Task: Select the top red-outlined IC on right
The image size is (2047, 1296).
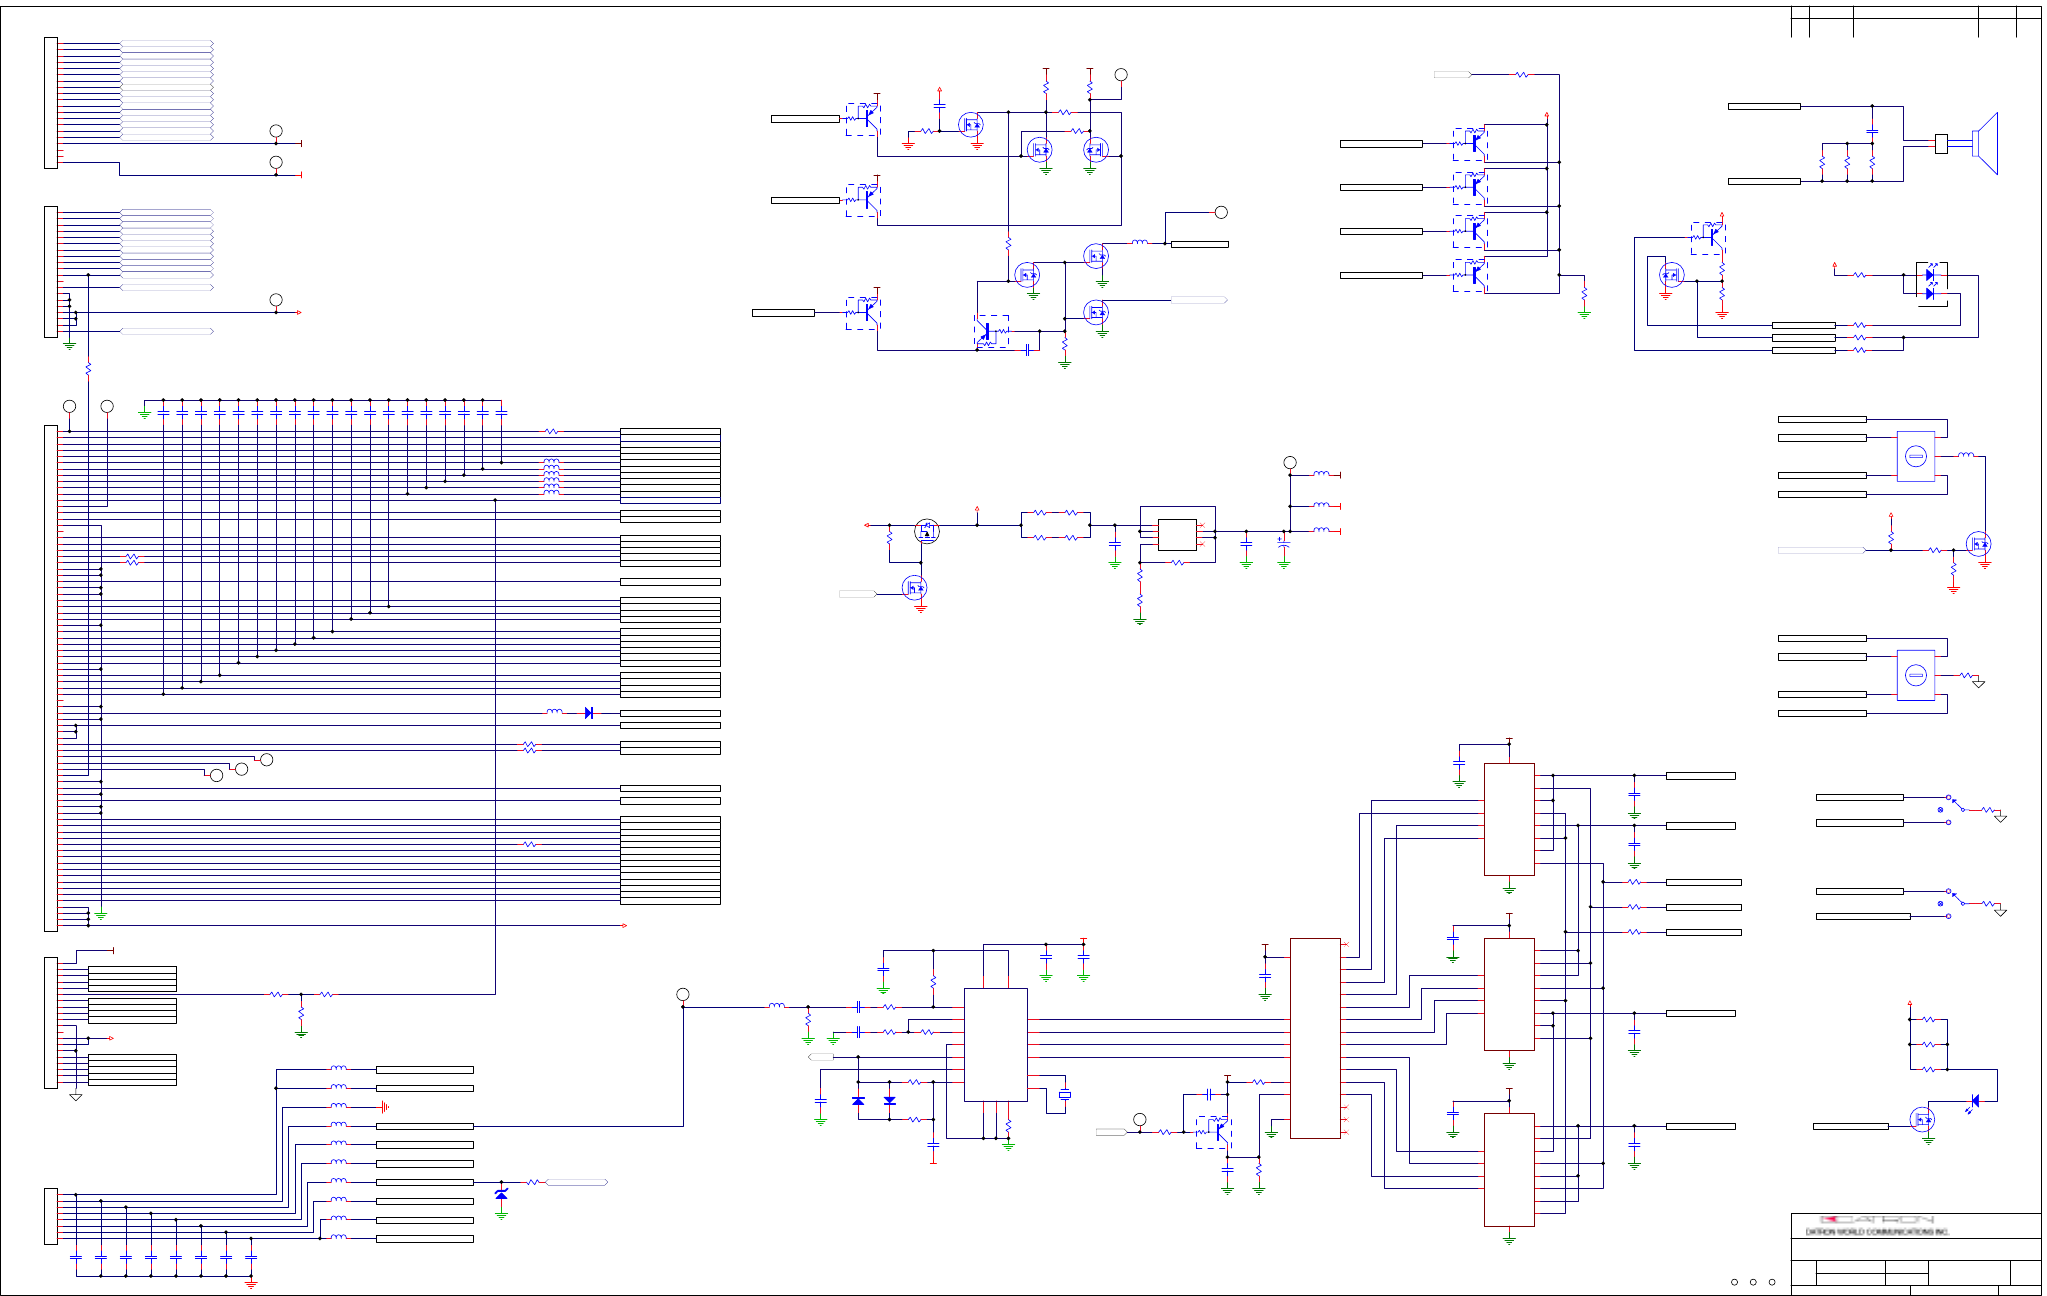Action: (1509, 819)
